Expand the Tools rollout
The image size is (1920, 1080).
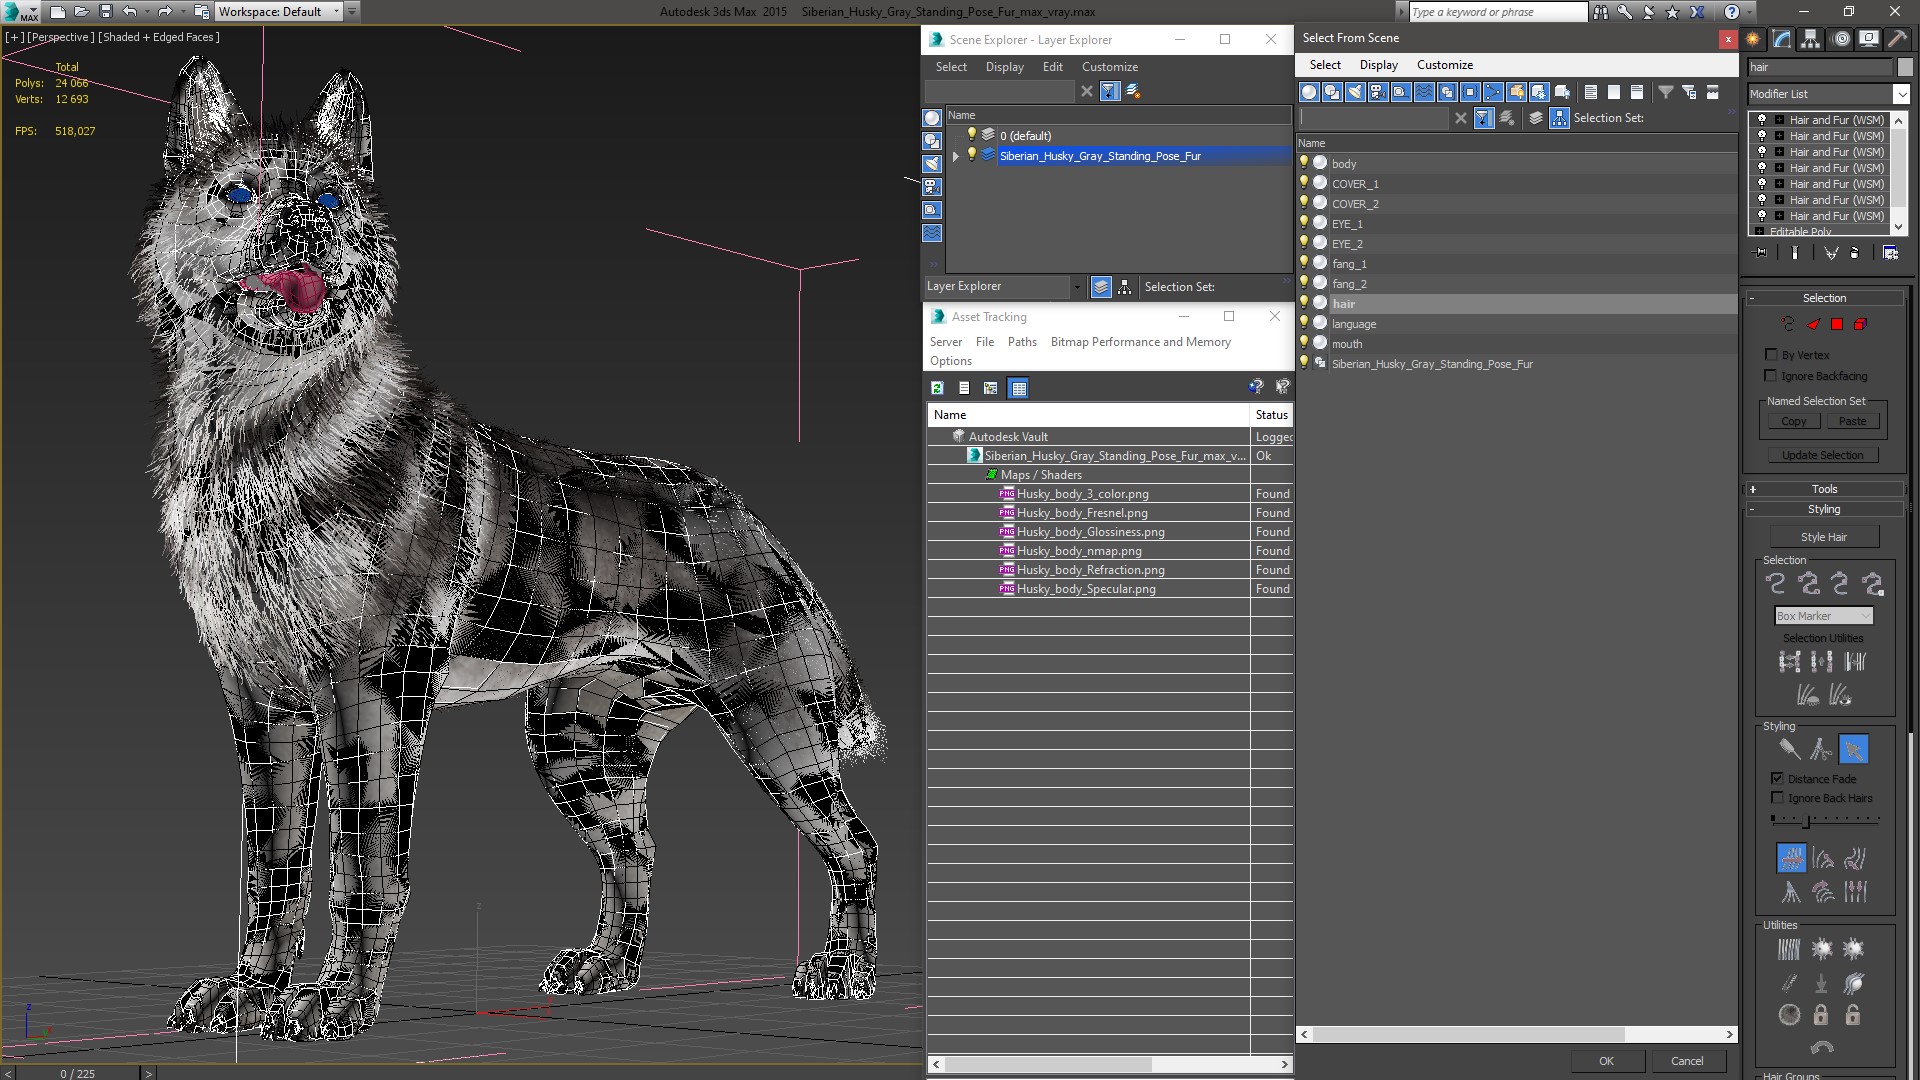pyautogui.click(x=1824, y=489)
